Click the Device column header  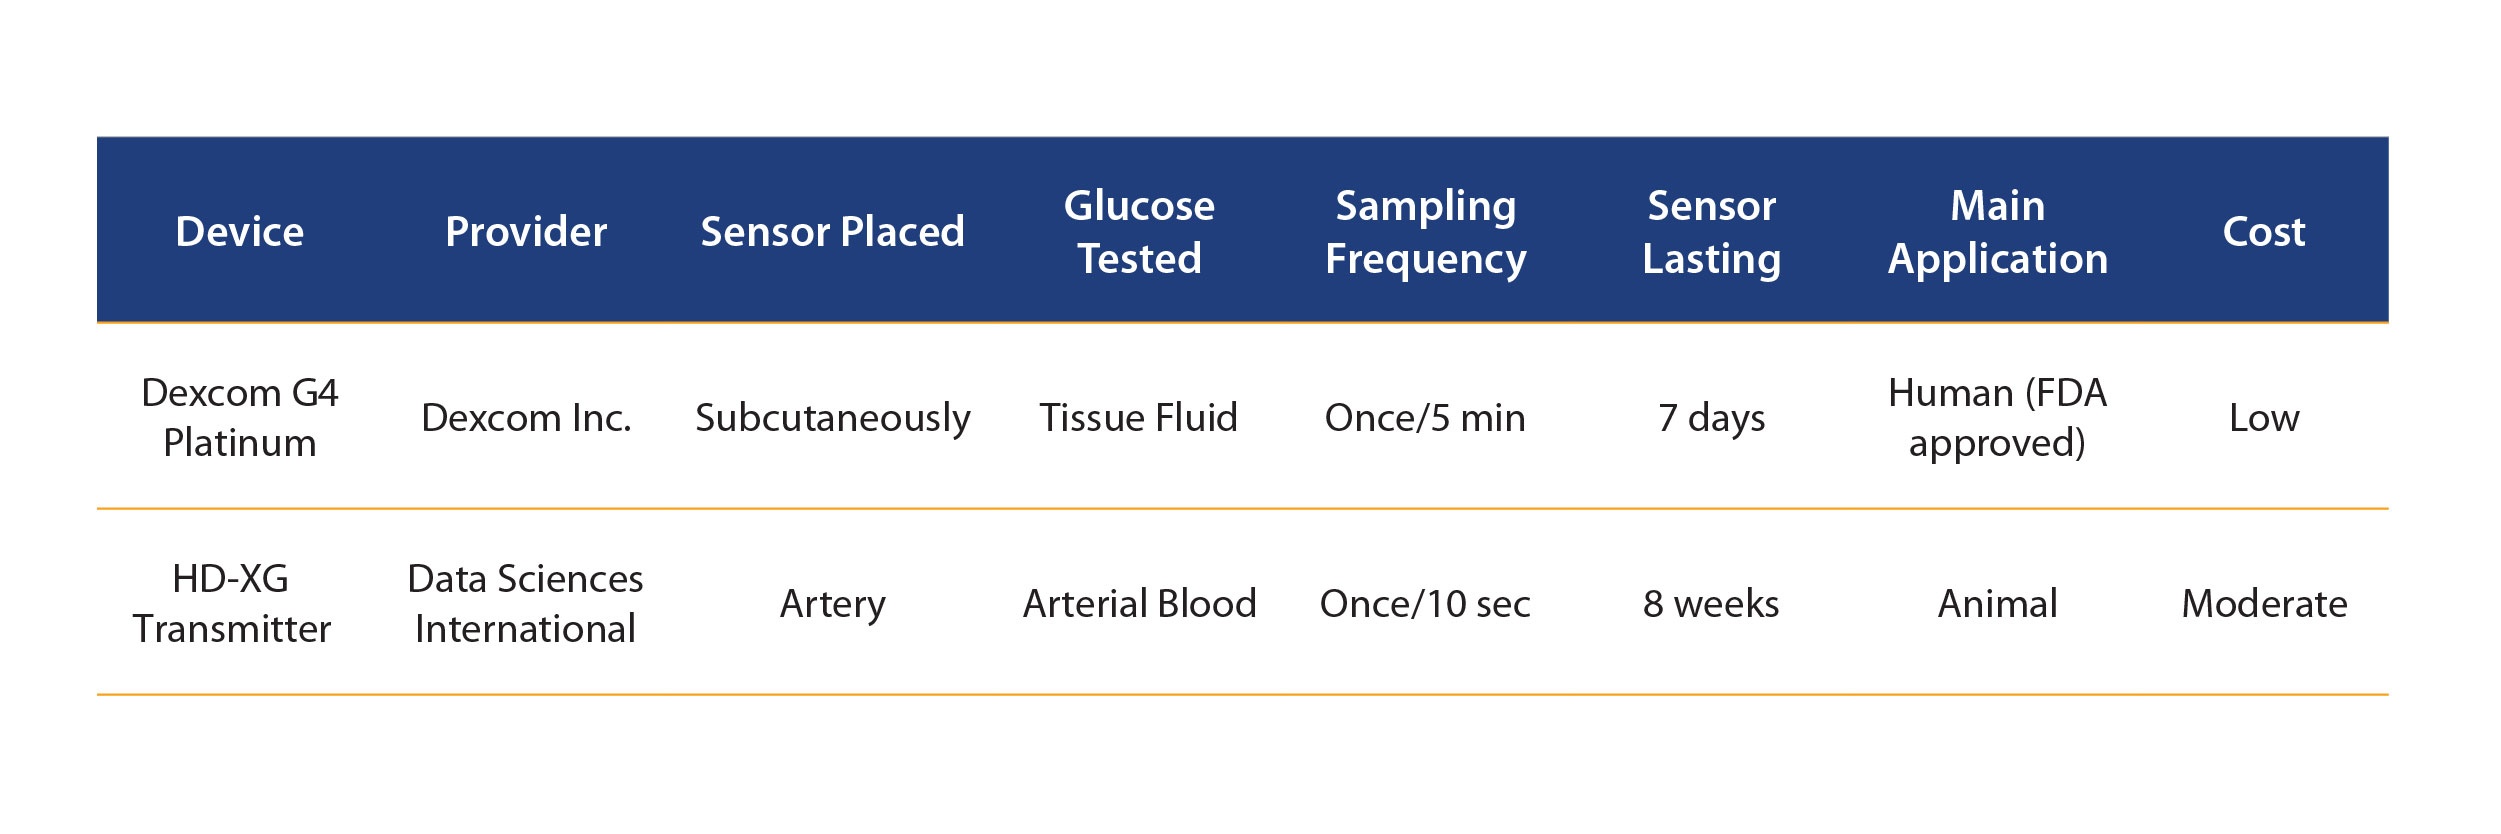240,232
